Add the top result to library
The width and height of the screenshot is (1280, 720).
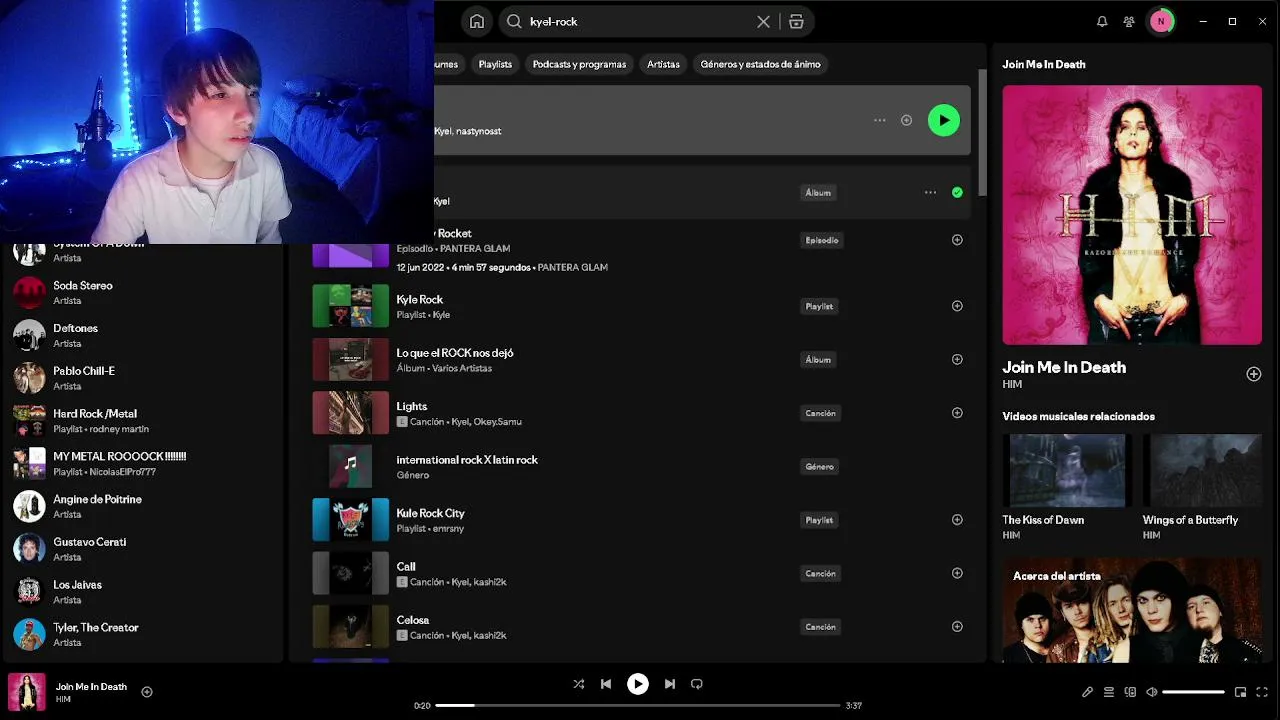[x=906, y=120]
